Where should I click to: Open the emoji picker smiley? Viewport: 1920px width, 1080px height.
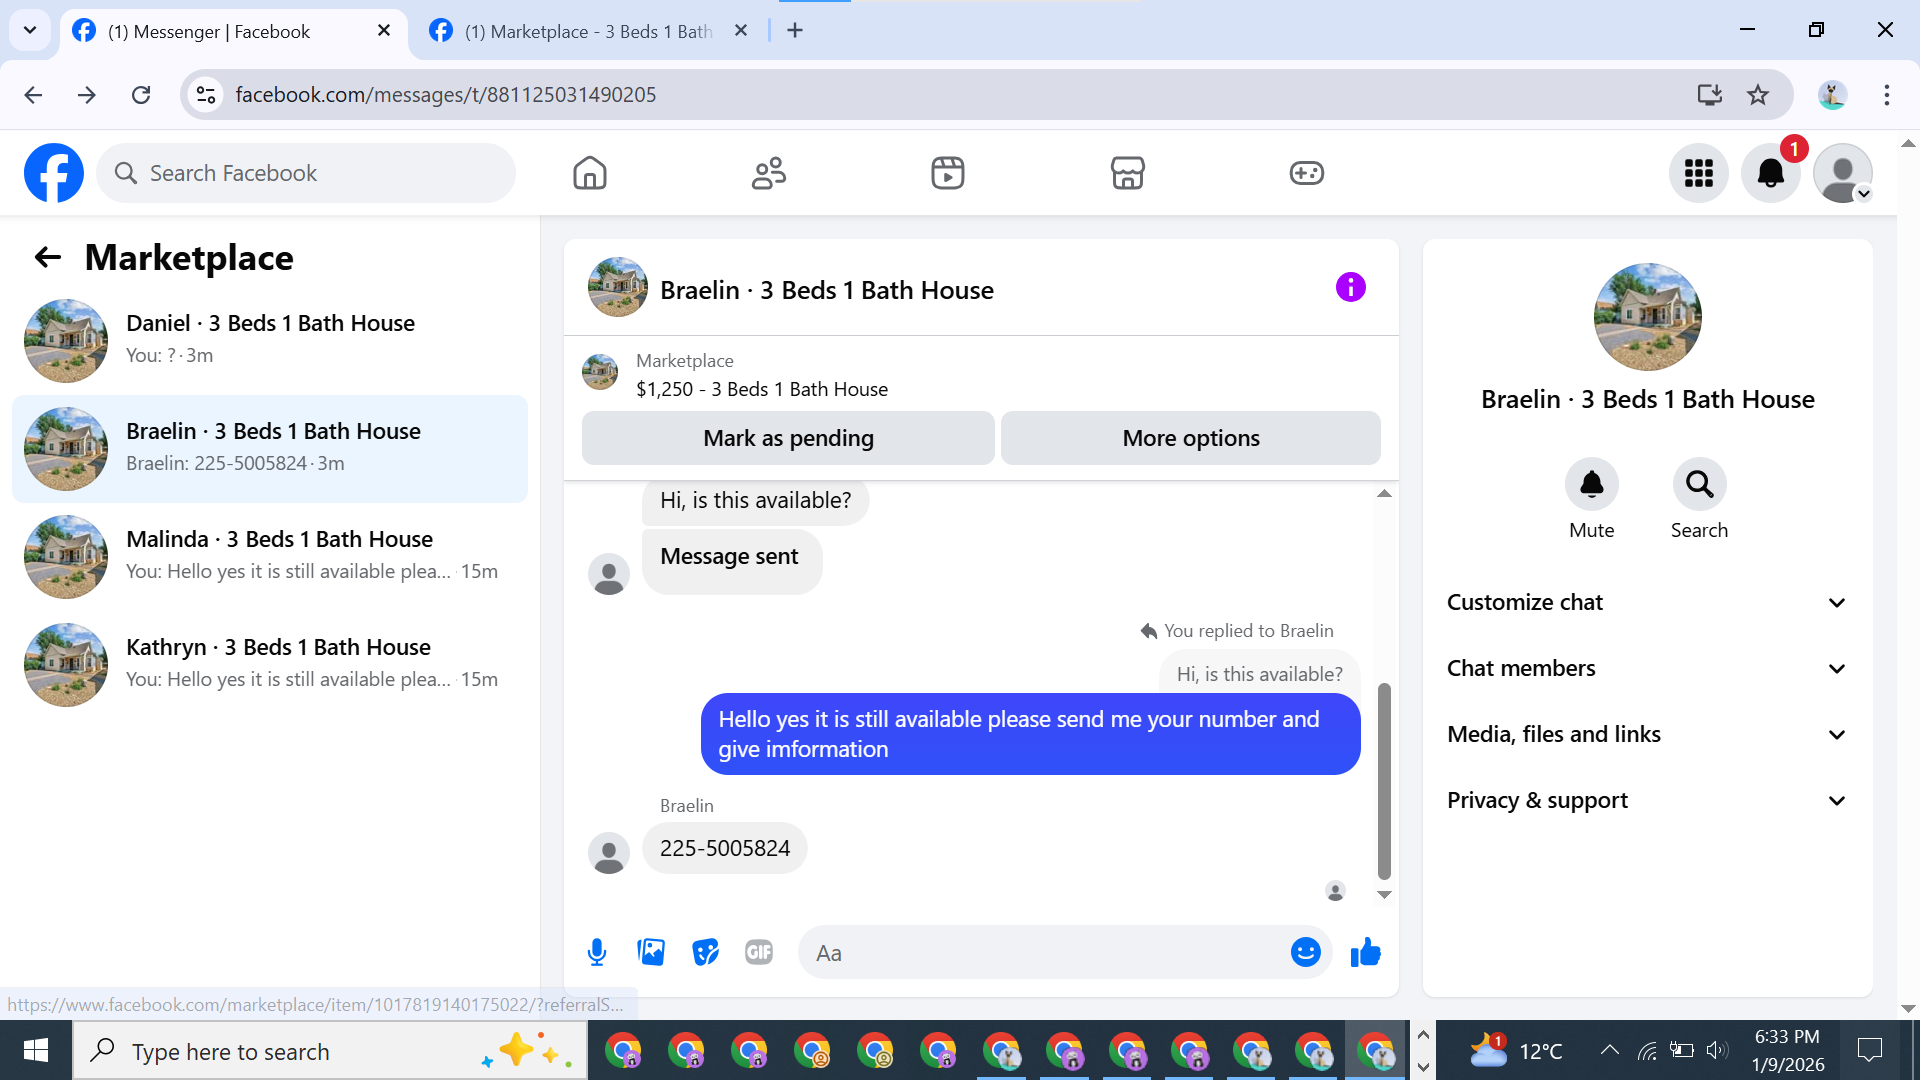pos(1305,952)
